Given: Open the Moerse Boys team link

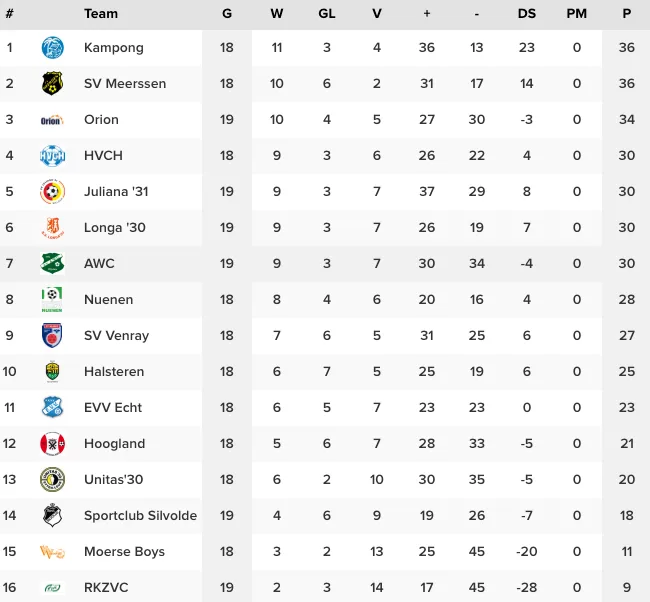Looking at the screenshot, I should coord(124,552).
